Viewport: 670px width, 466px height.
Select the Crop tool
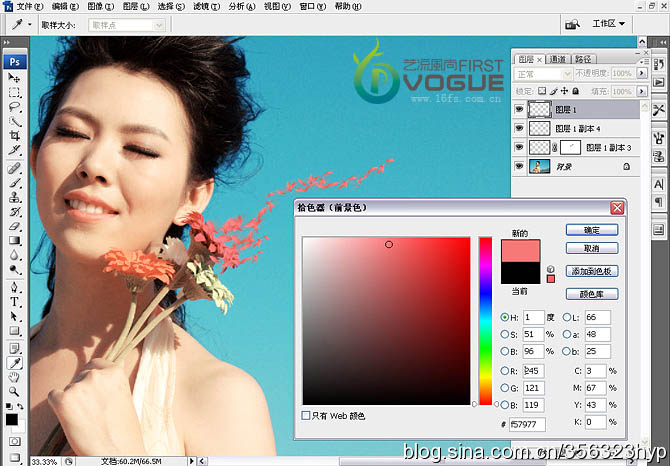click(x=15, y=135)
